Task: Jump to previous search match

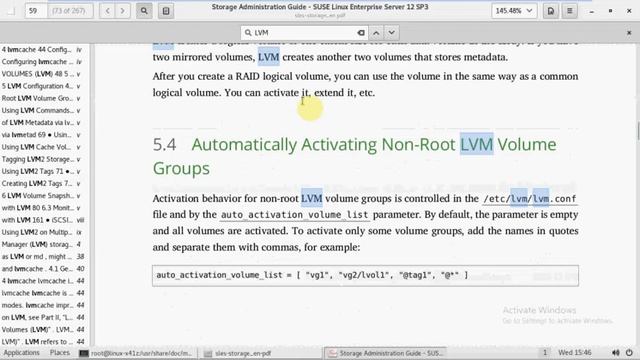Action: coord(376,33)
